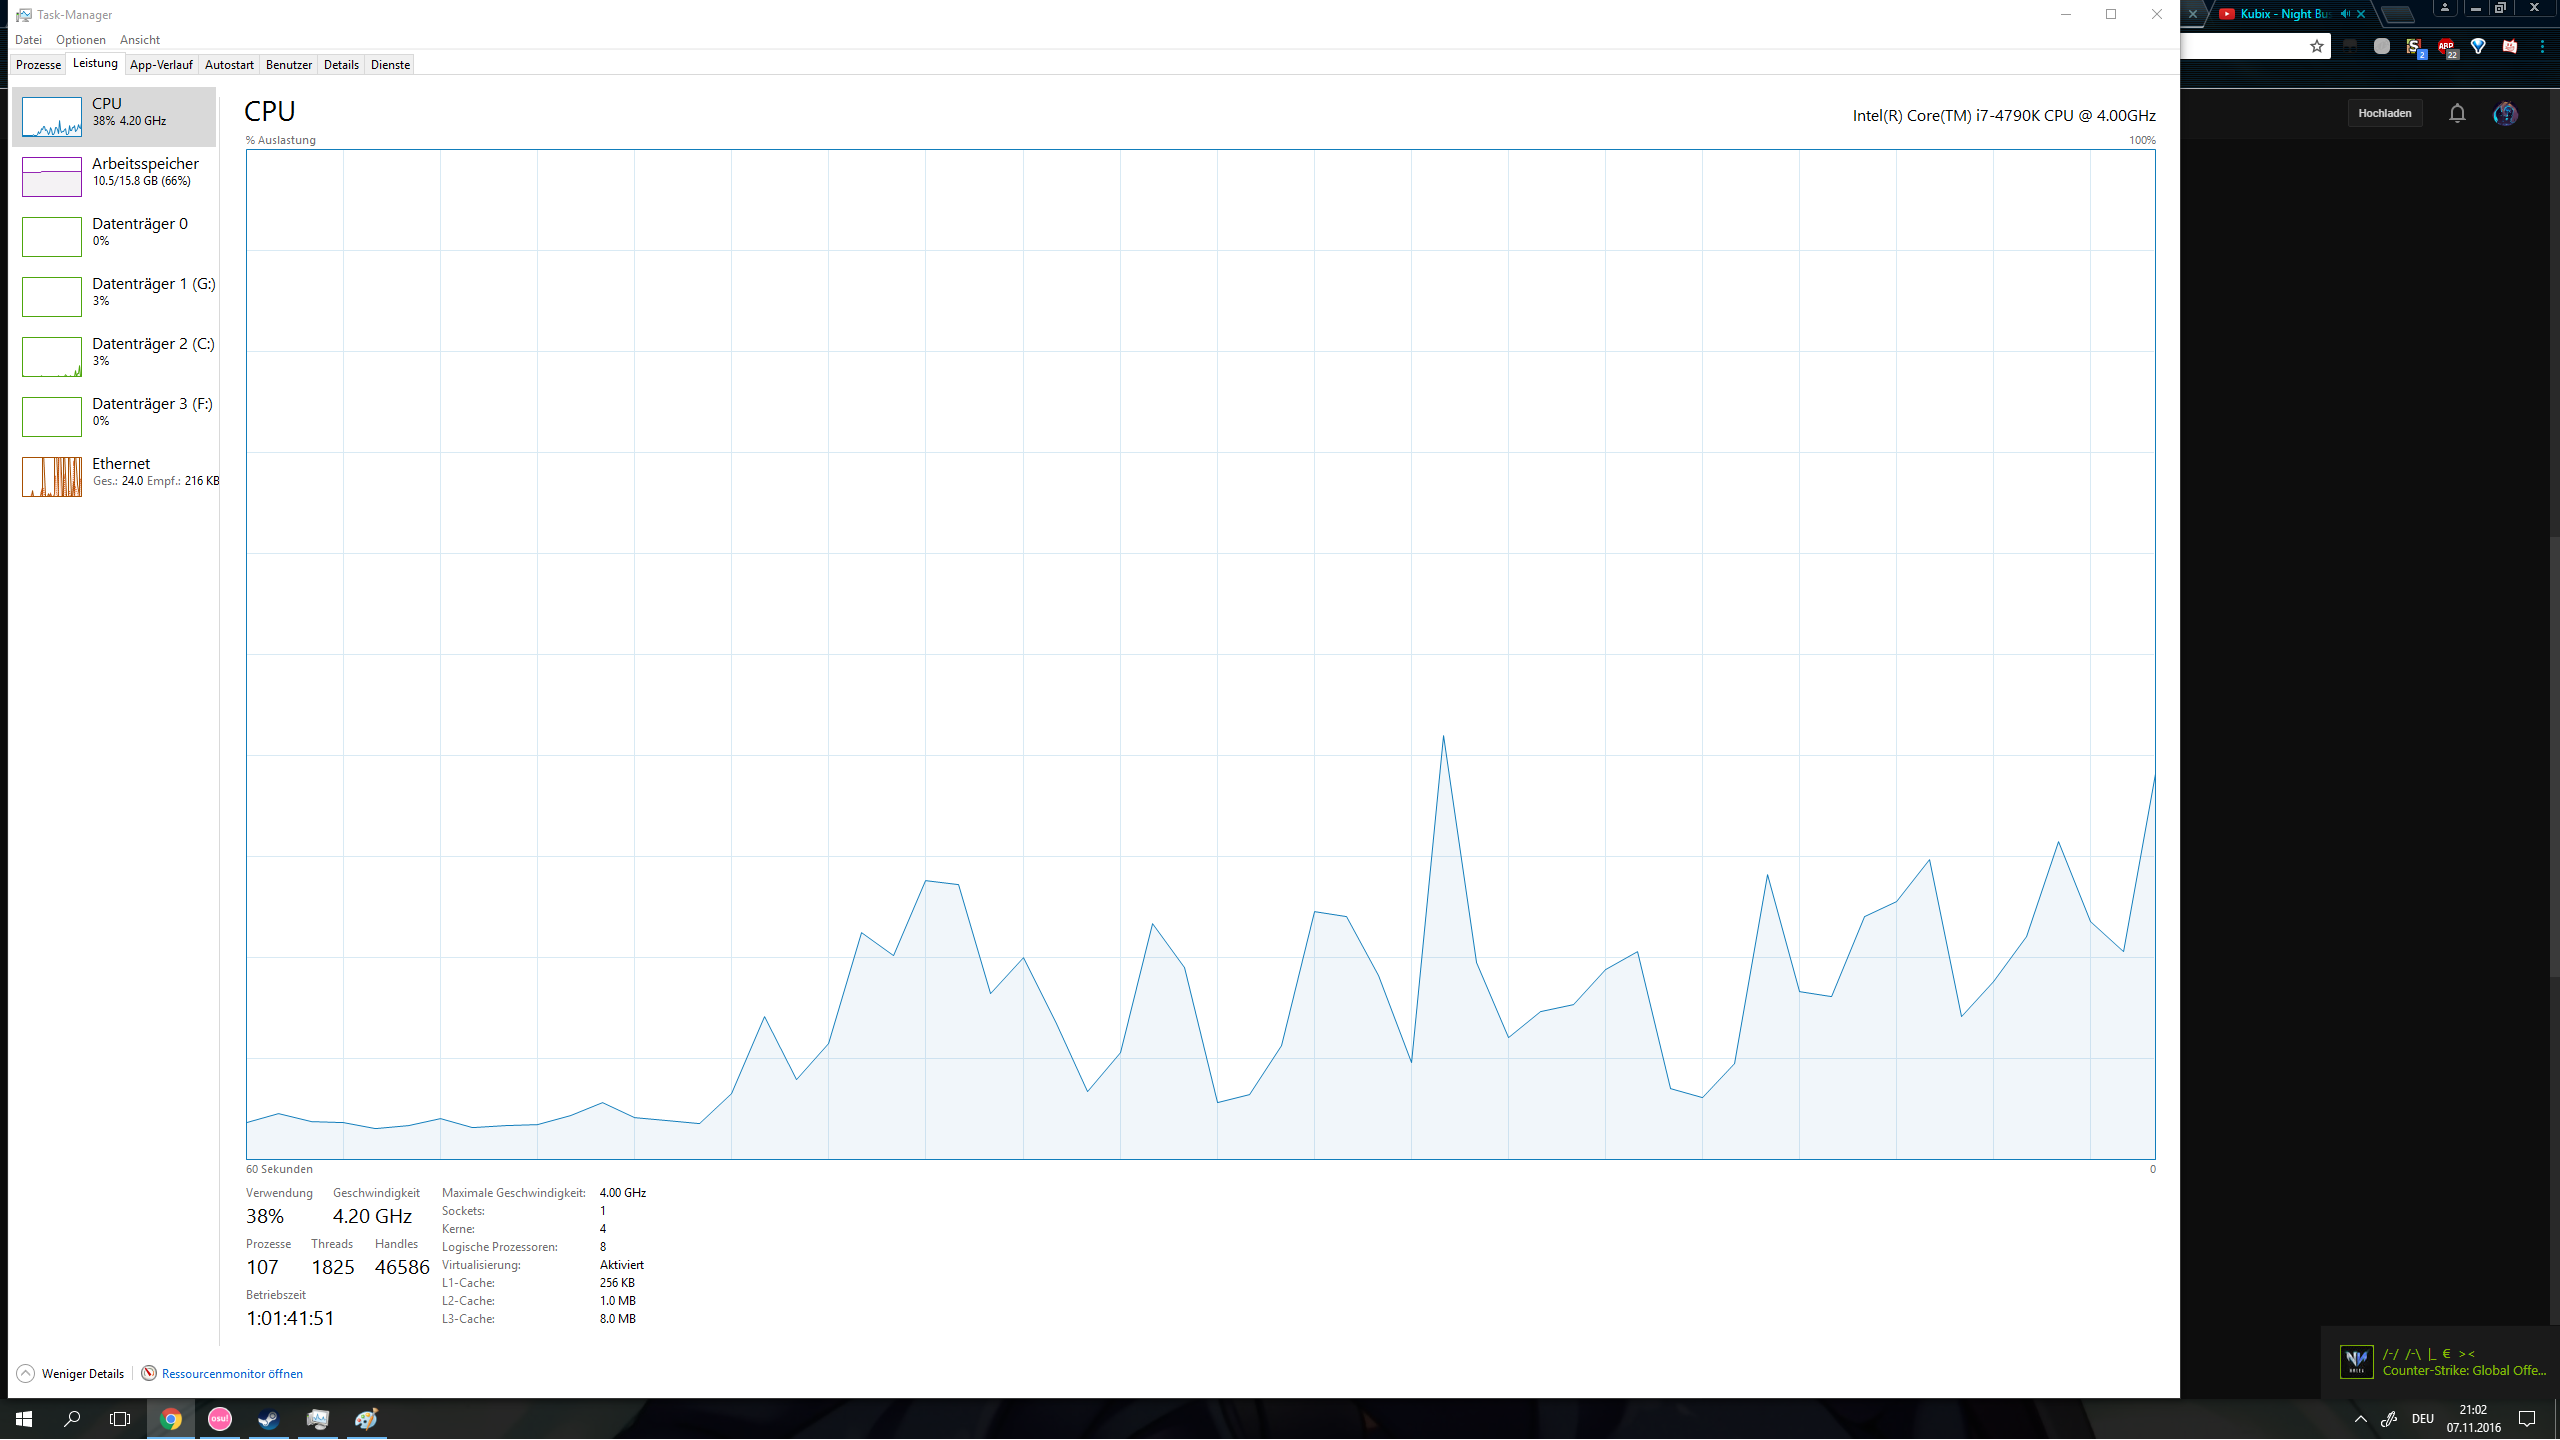Image resolution: width=2560 pixels, height=1440 pixels.
Task: Open the Optionen menu
Action: pos(80,40)
